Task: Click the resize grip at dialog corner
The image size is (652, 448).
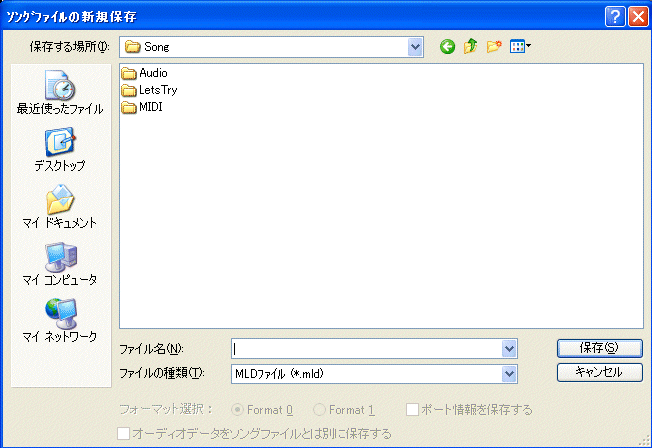Action: (644, 441)
